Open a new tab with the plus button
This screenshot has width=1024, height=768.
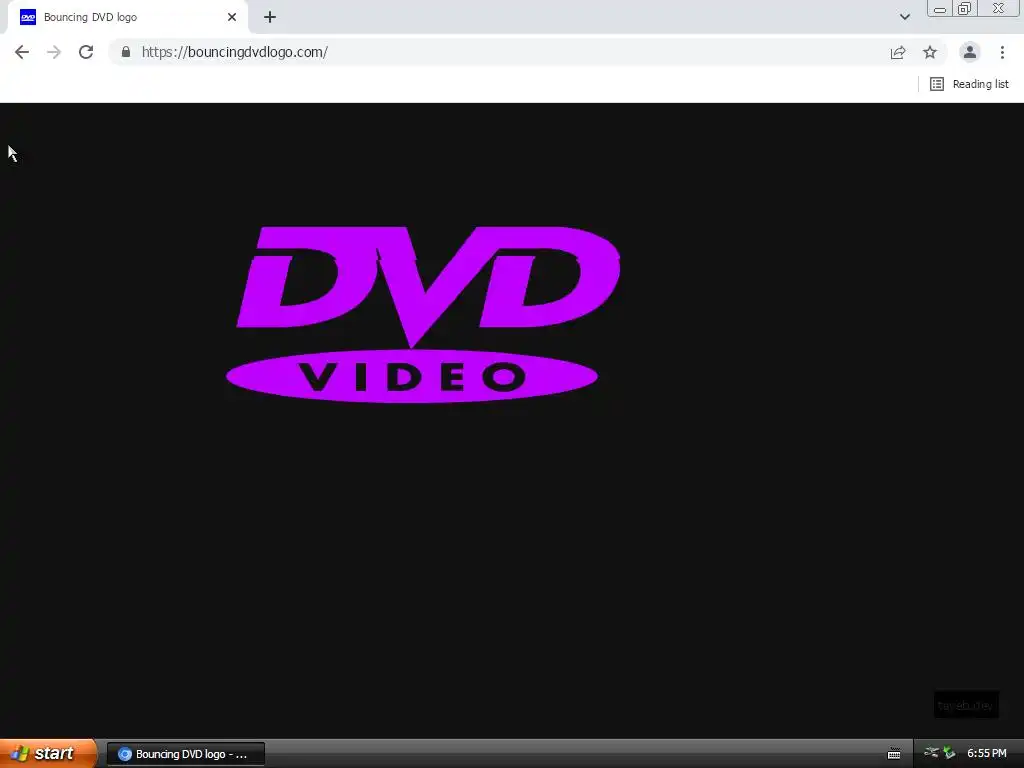coord(270,17)
